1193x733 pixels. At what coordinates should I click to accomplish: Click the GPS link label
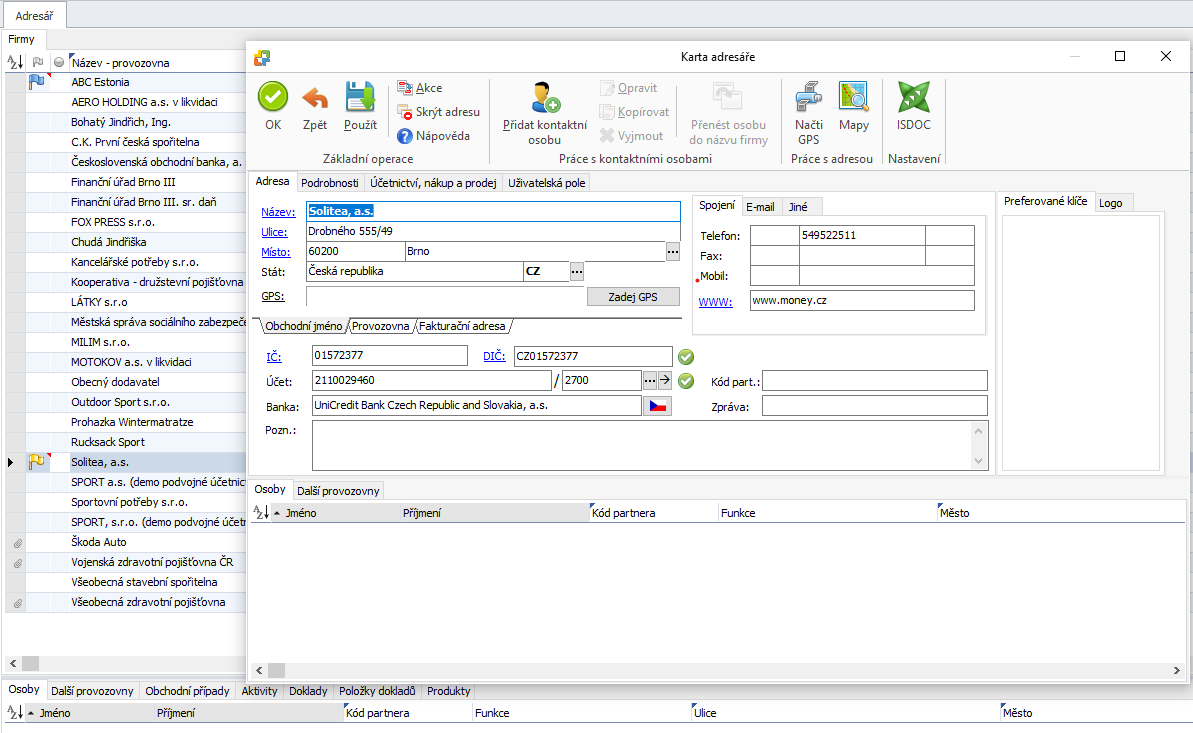click(272, 296)
